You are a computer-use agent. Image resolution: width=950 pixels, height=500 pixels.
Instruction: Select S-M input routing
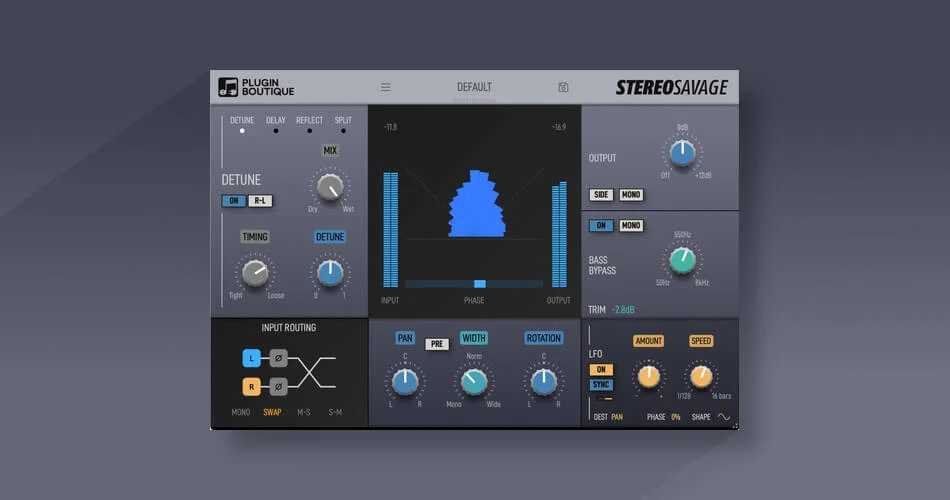[x=335, y=412]
